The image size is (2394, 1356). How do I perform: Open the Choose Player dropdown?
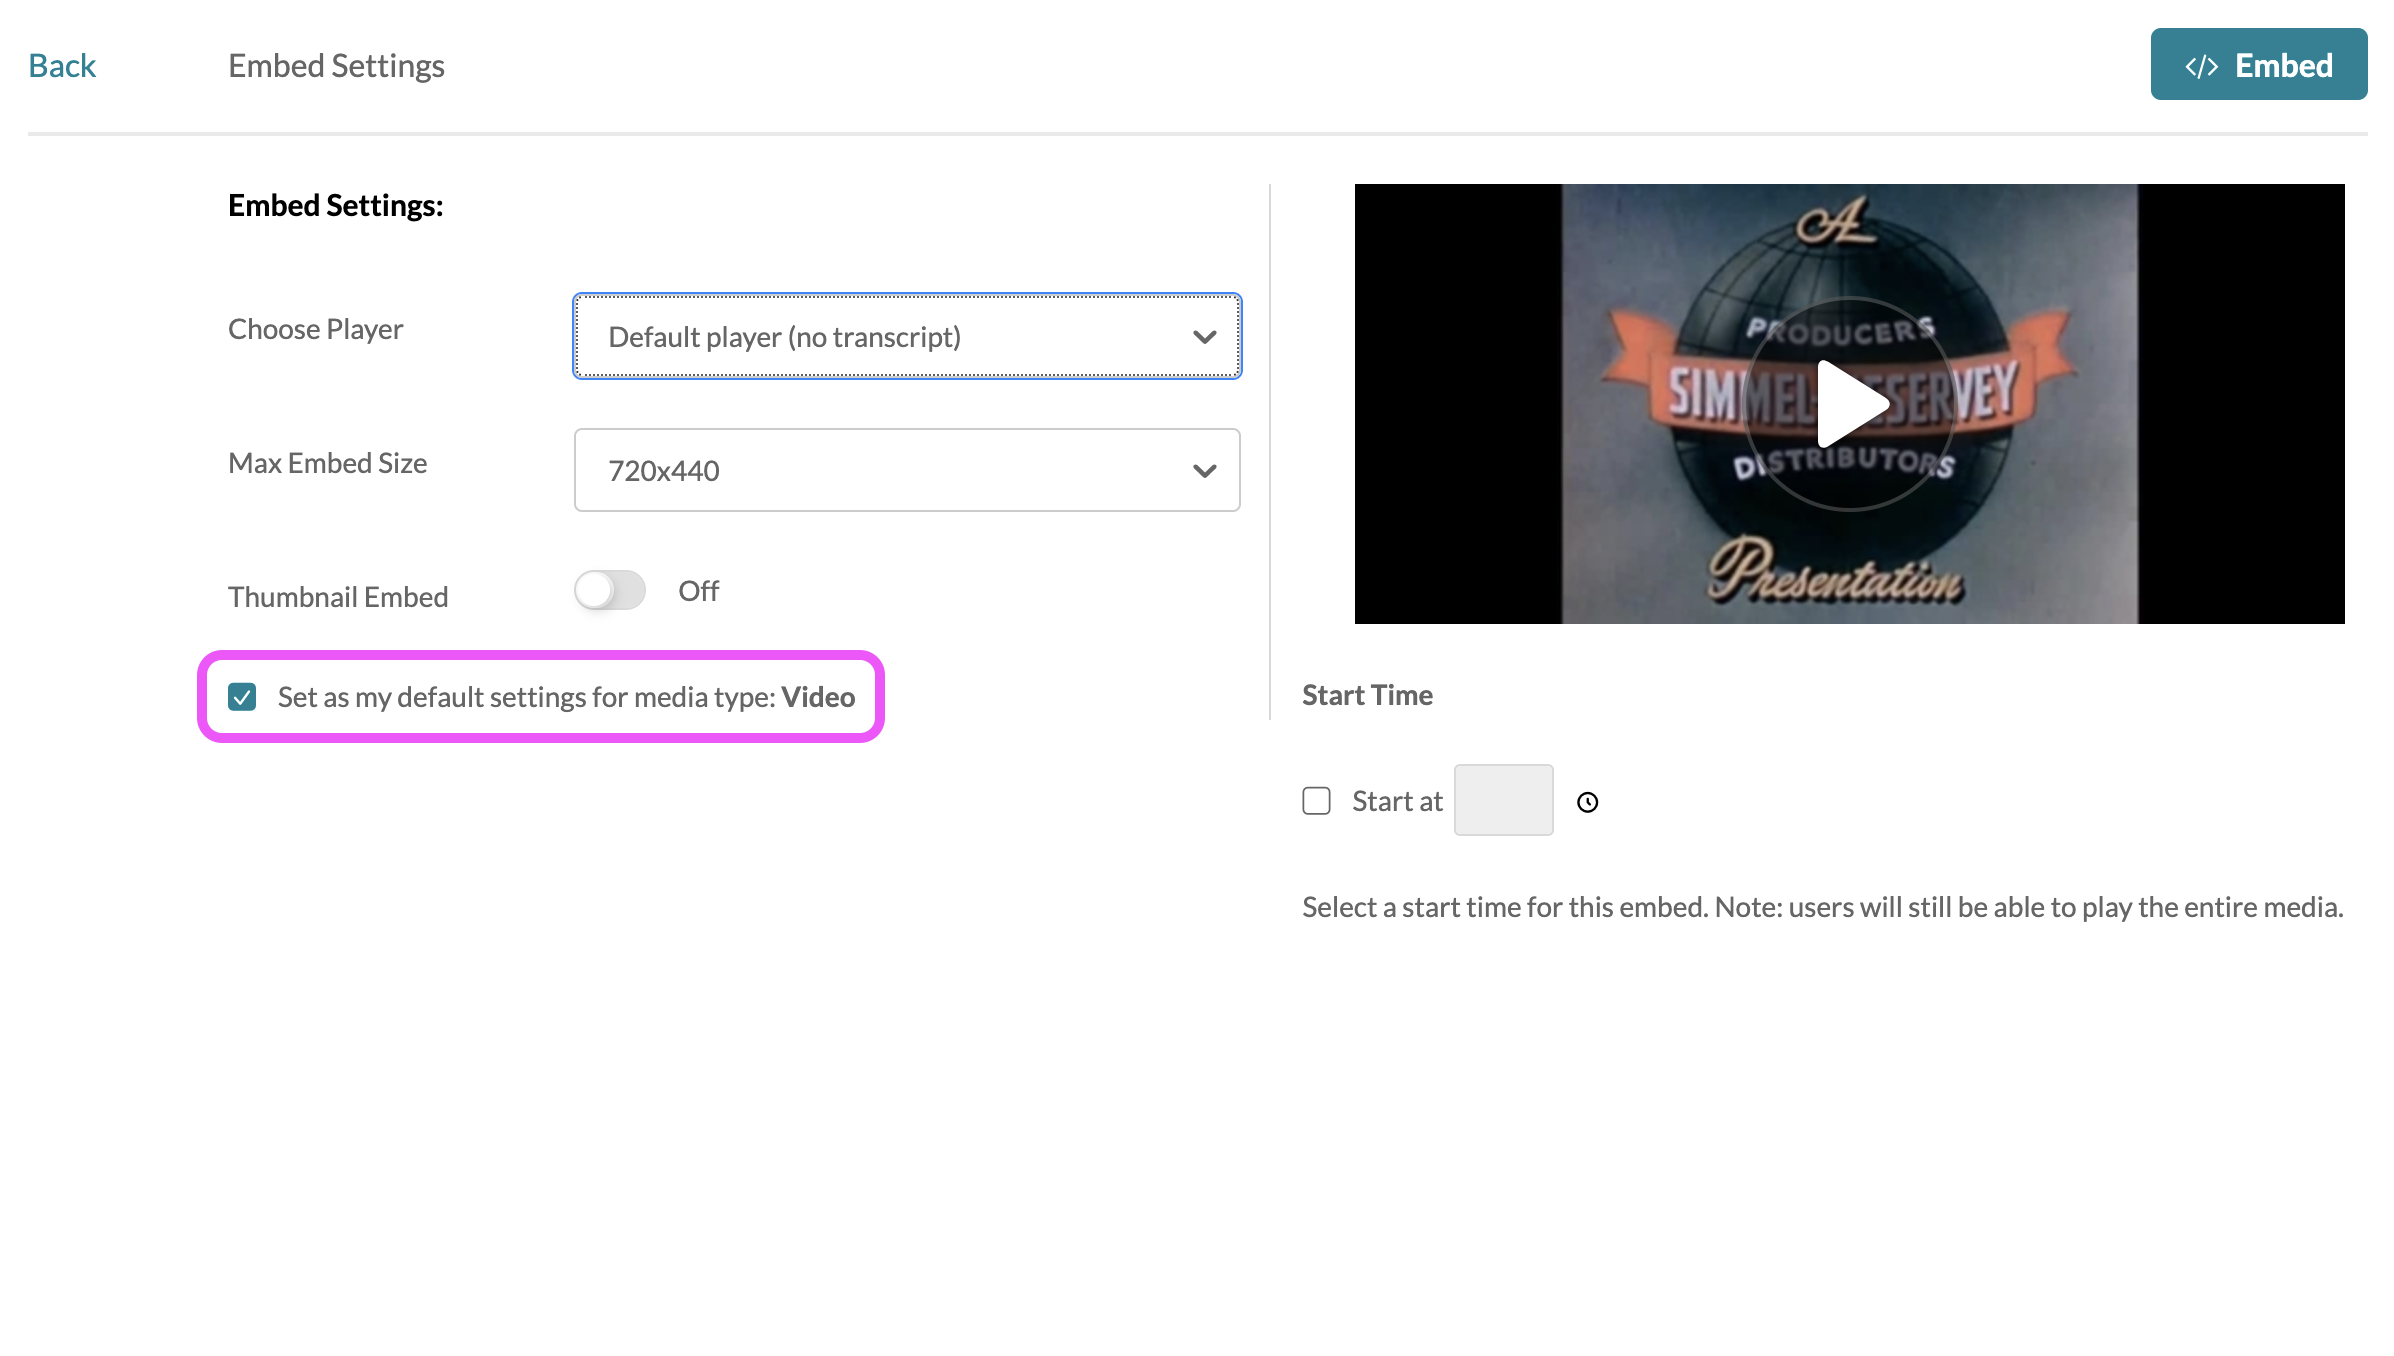906,337
